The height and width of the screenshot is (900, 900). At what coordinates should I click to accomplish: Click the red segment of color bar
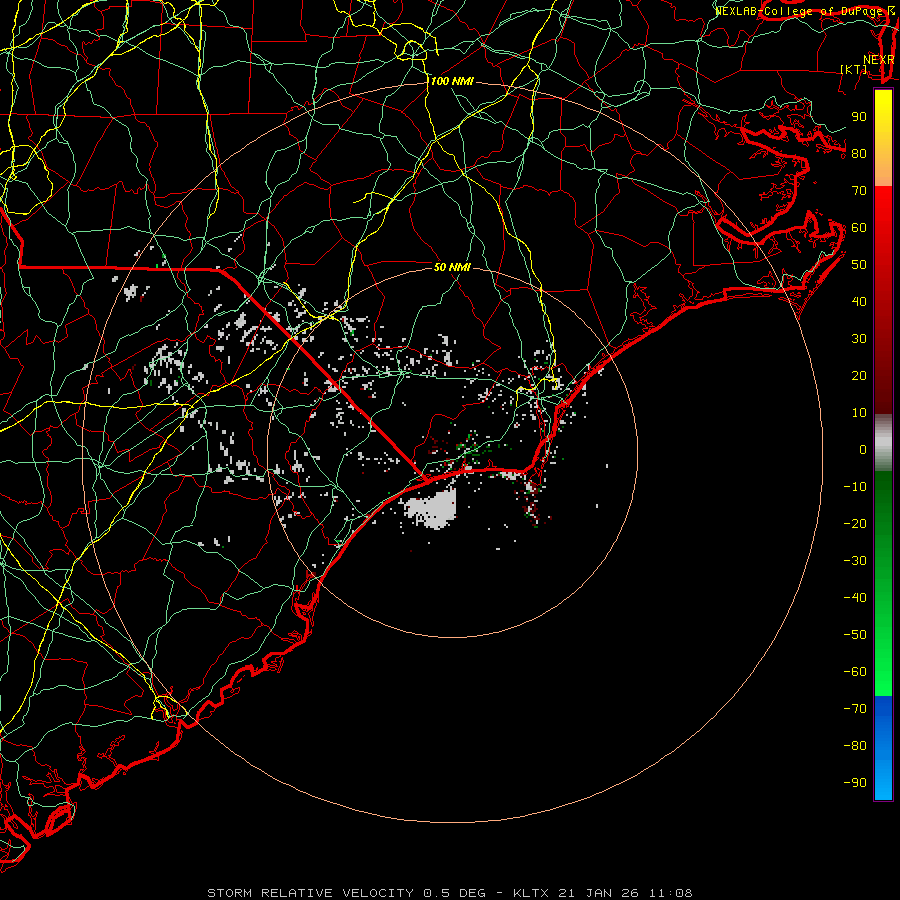pos(883,300)
